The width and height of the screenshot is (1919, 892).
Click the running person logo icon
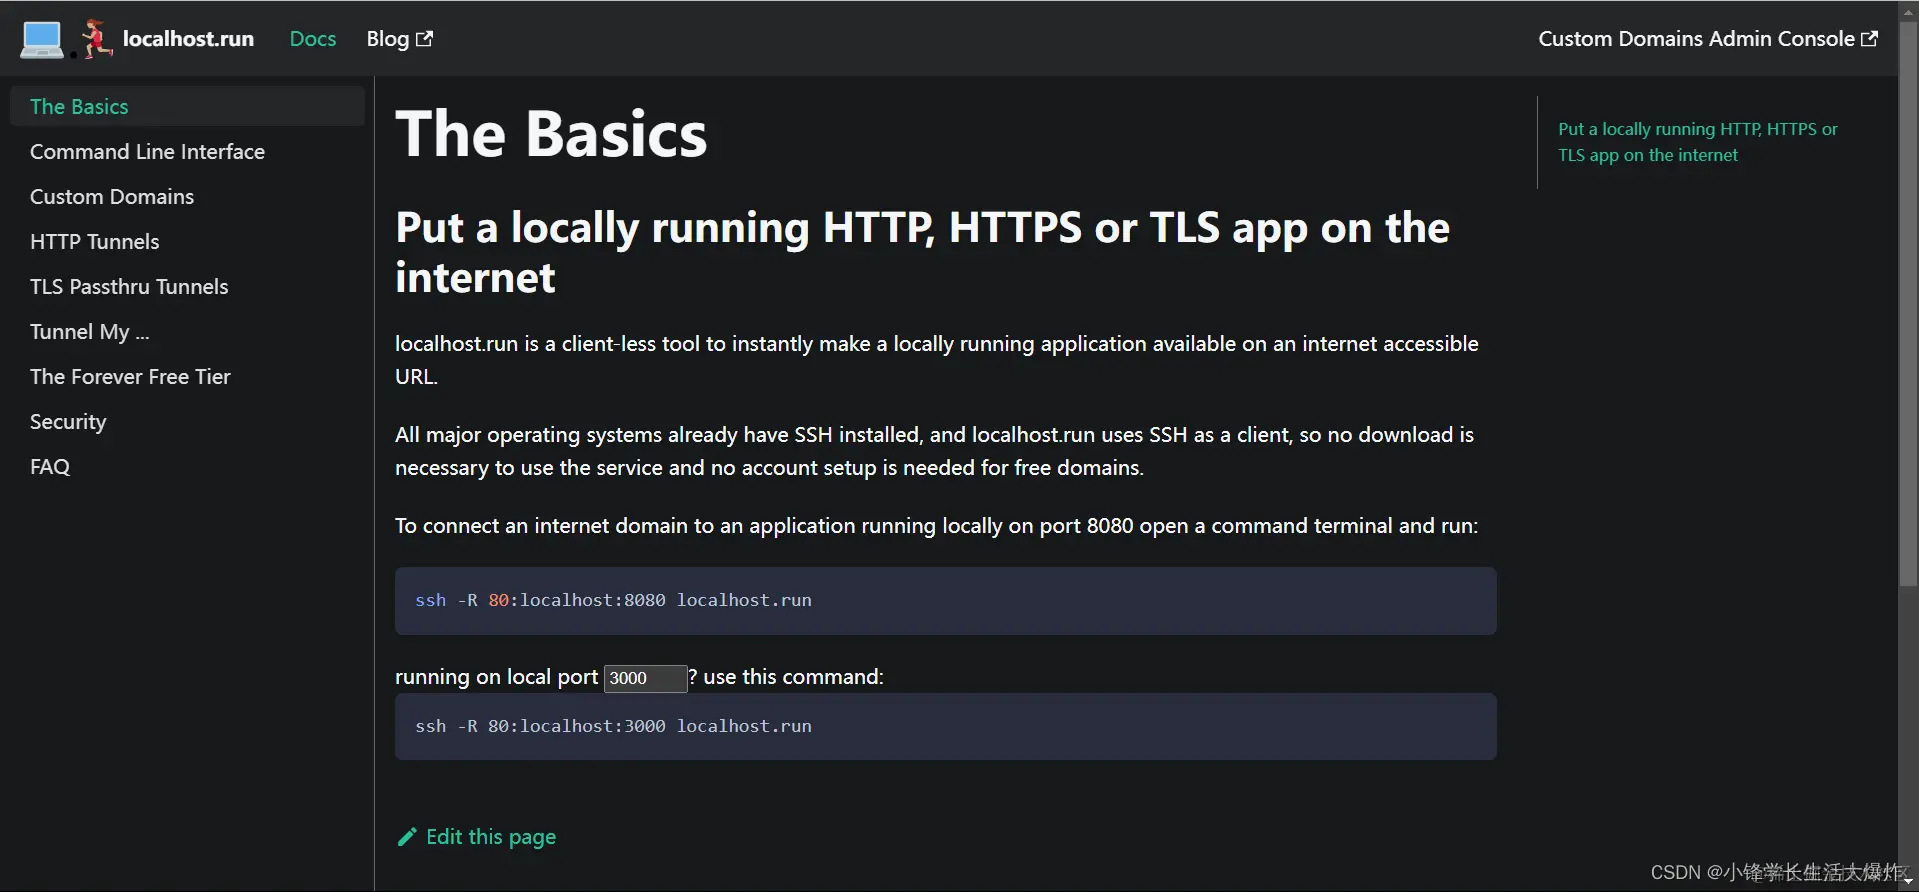click(x=96, y=39)
